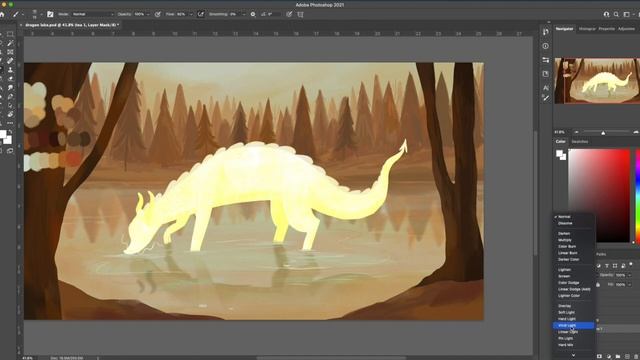Screen dimensions: 640x360
Task: Select the Healing Brush tool
Action: 10,61
